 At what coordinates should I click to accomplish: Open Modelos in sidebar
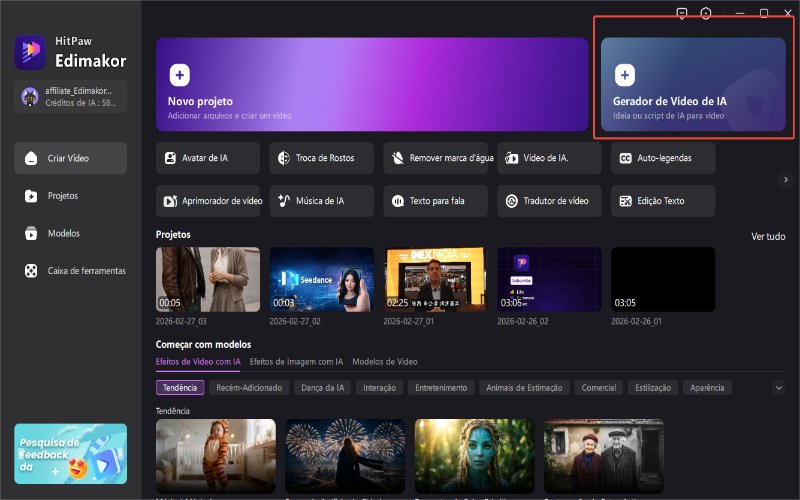(x=70, y=233)
